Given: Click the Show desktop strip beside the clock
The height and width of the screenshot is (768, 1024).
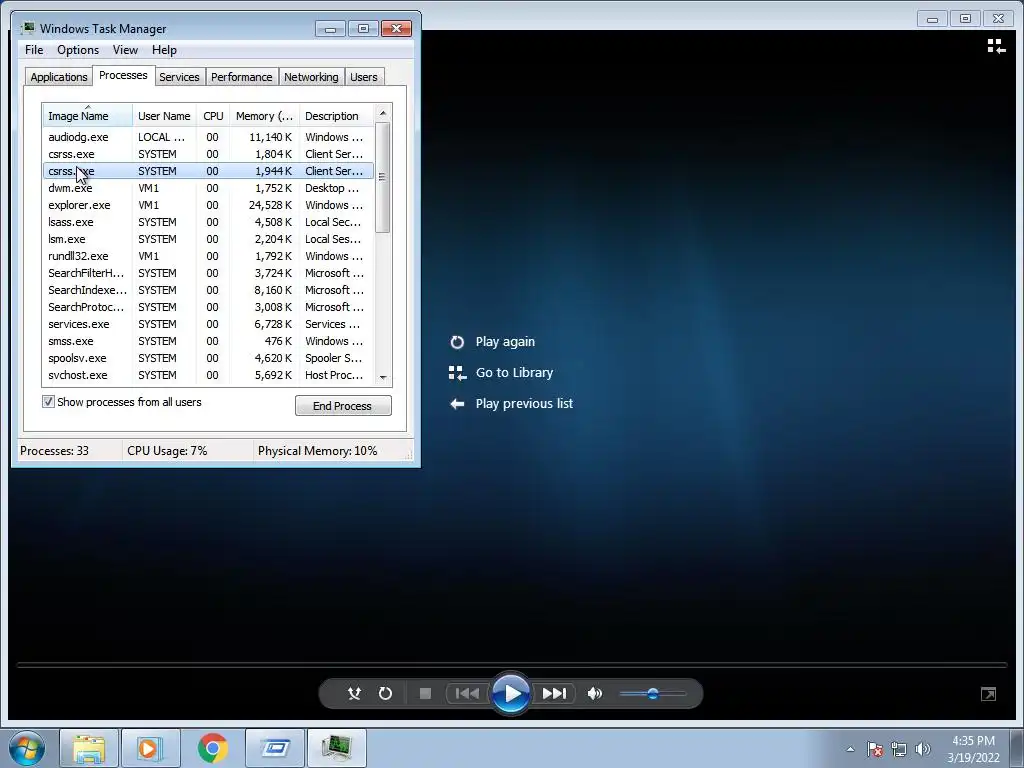Looking at the screenshot, I should coord(1017,748).
